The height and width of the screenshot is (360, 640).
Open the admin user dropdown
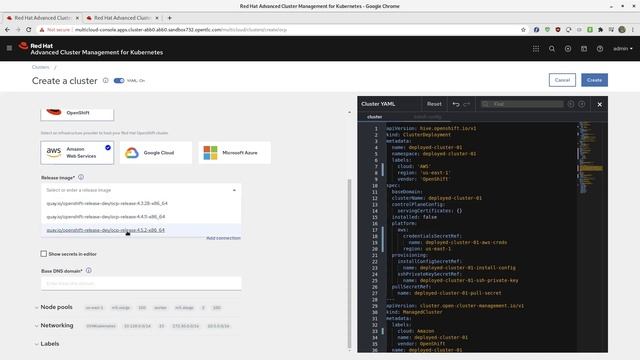pyautogui.click(x=622, y=49)
